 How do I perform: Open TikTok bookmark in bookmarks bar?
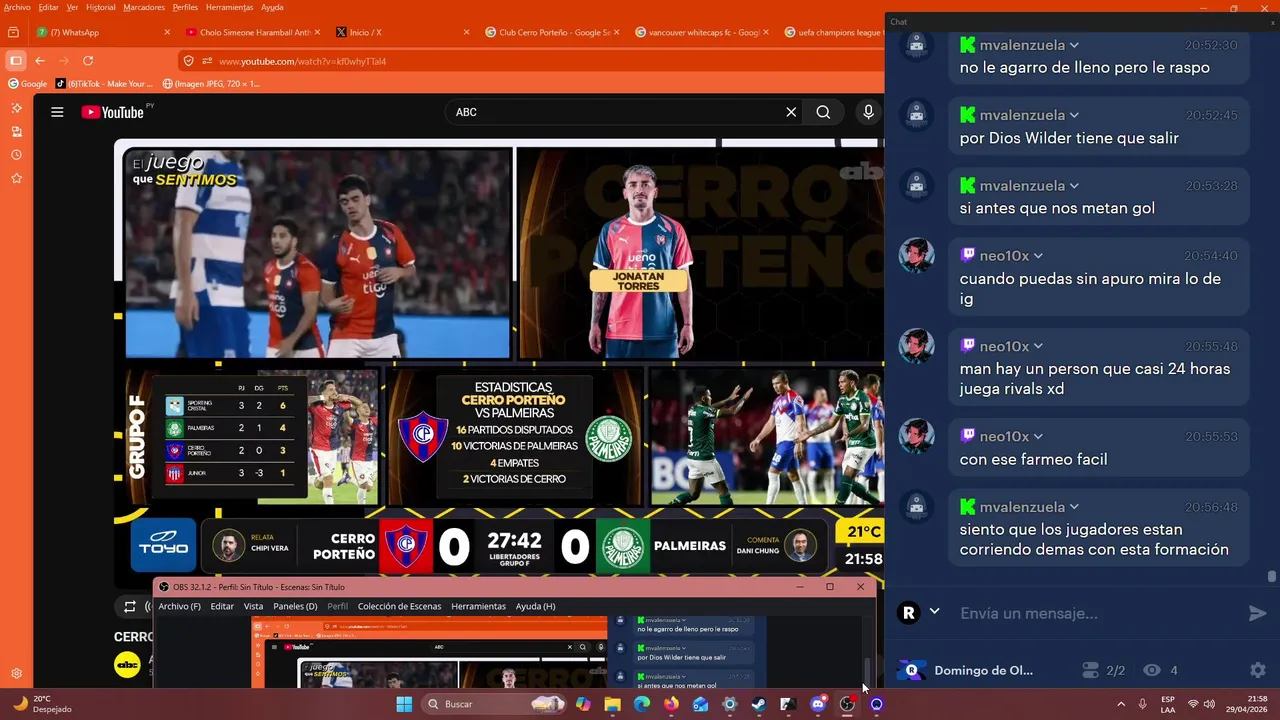pos(104,84)
